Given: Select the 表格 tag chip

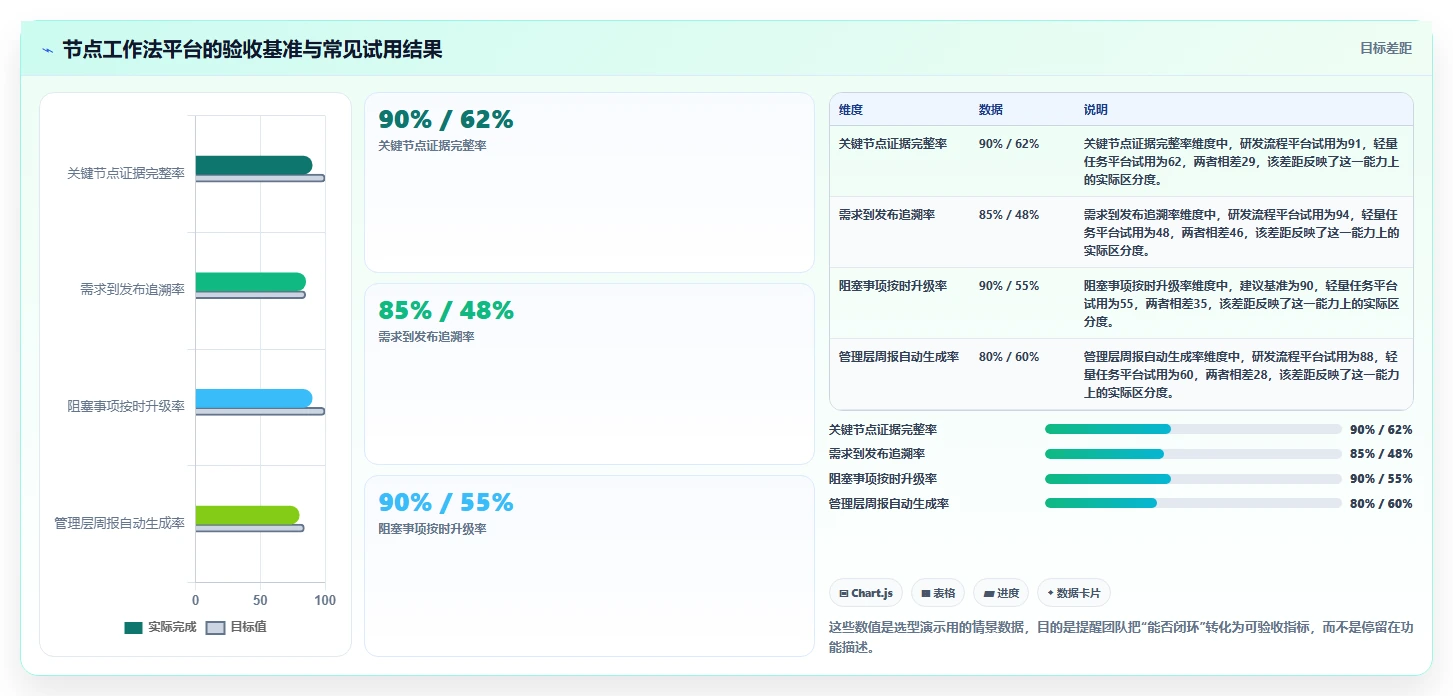Looking at the screenshot, I should click(x=938, y=593).
